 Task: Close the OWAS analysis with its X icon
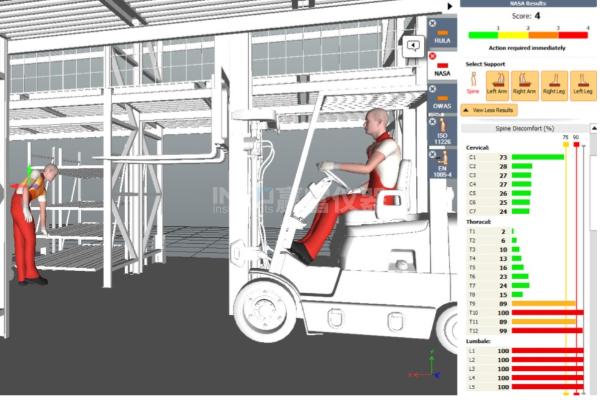(433, 89)
